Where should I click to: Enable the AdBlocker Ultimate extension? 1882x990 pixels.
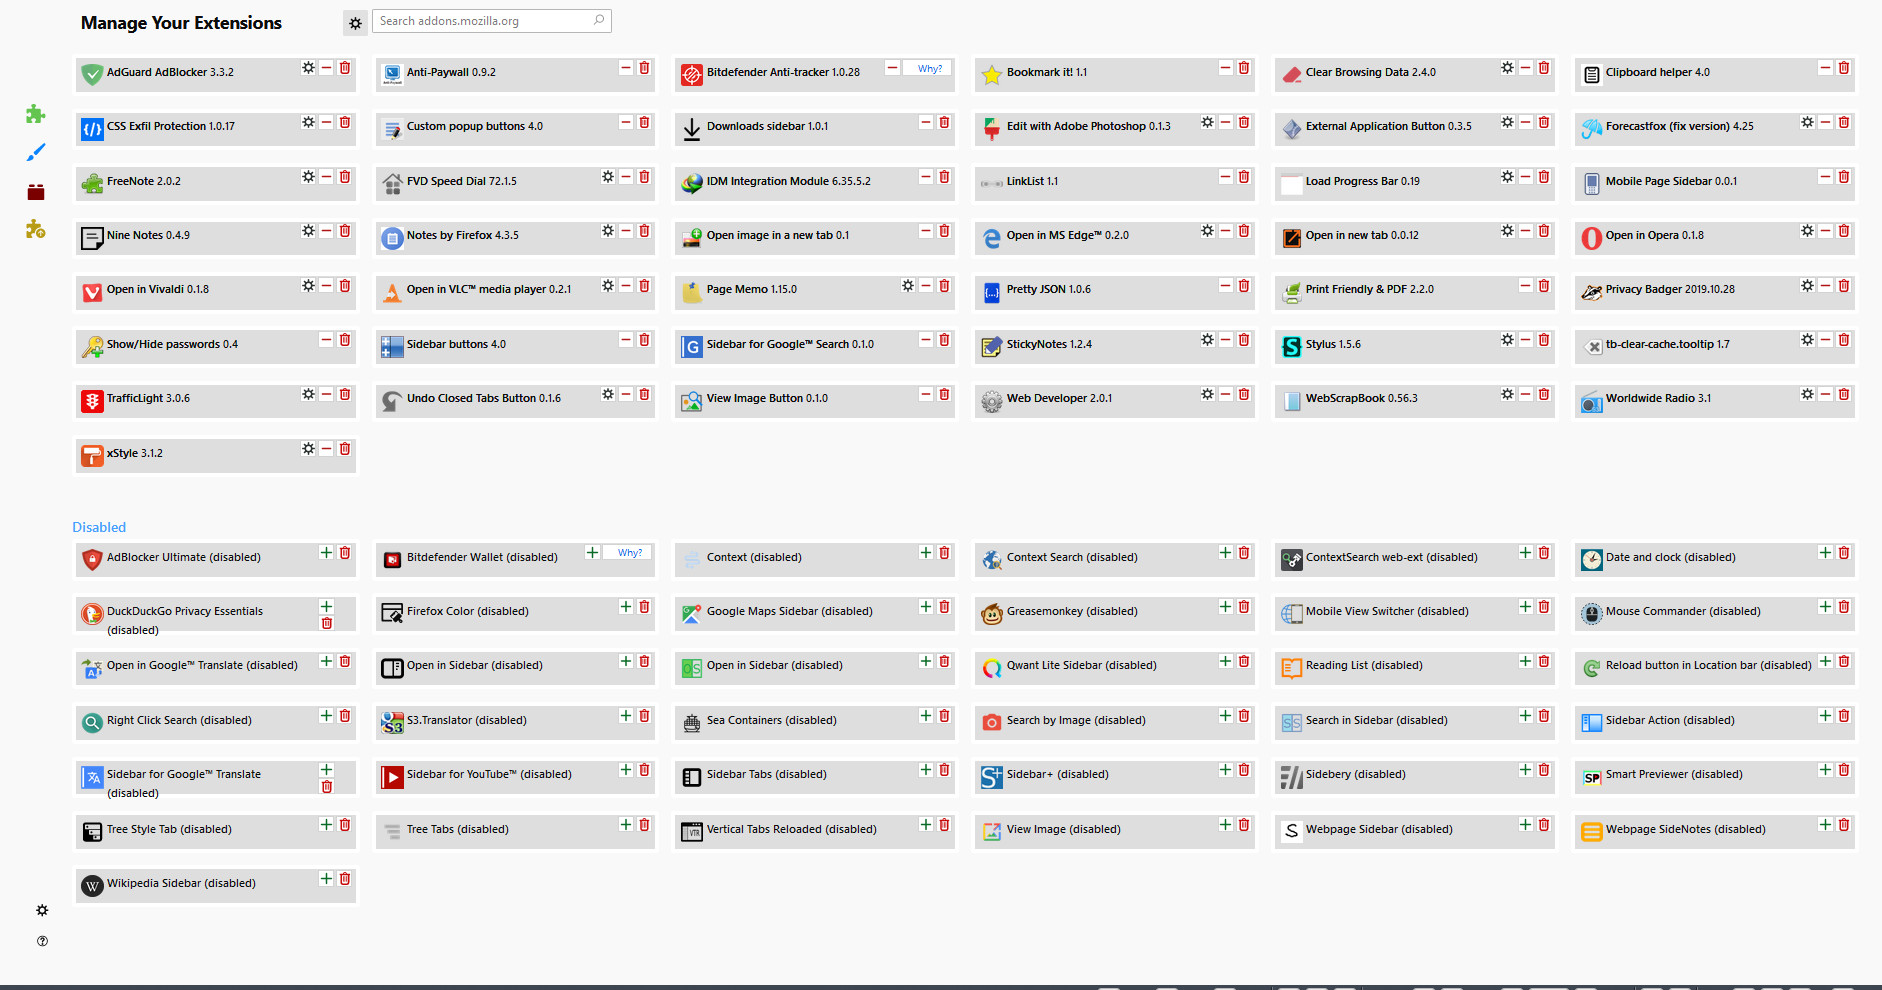point(326,553)
